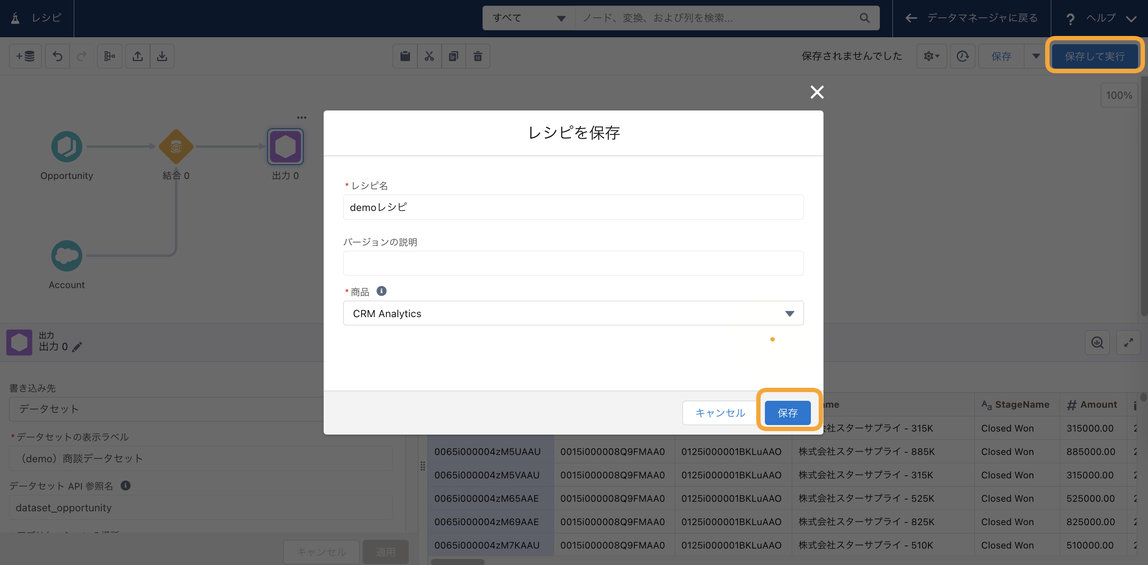Select the 結合 0 join node

click(x=176, y=146)
